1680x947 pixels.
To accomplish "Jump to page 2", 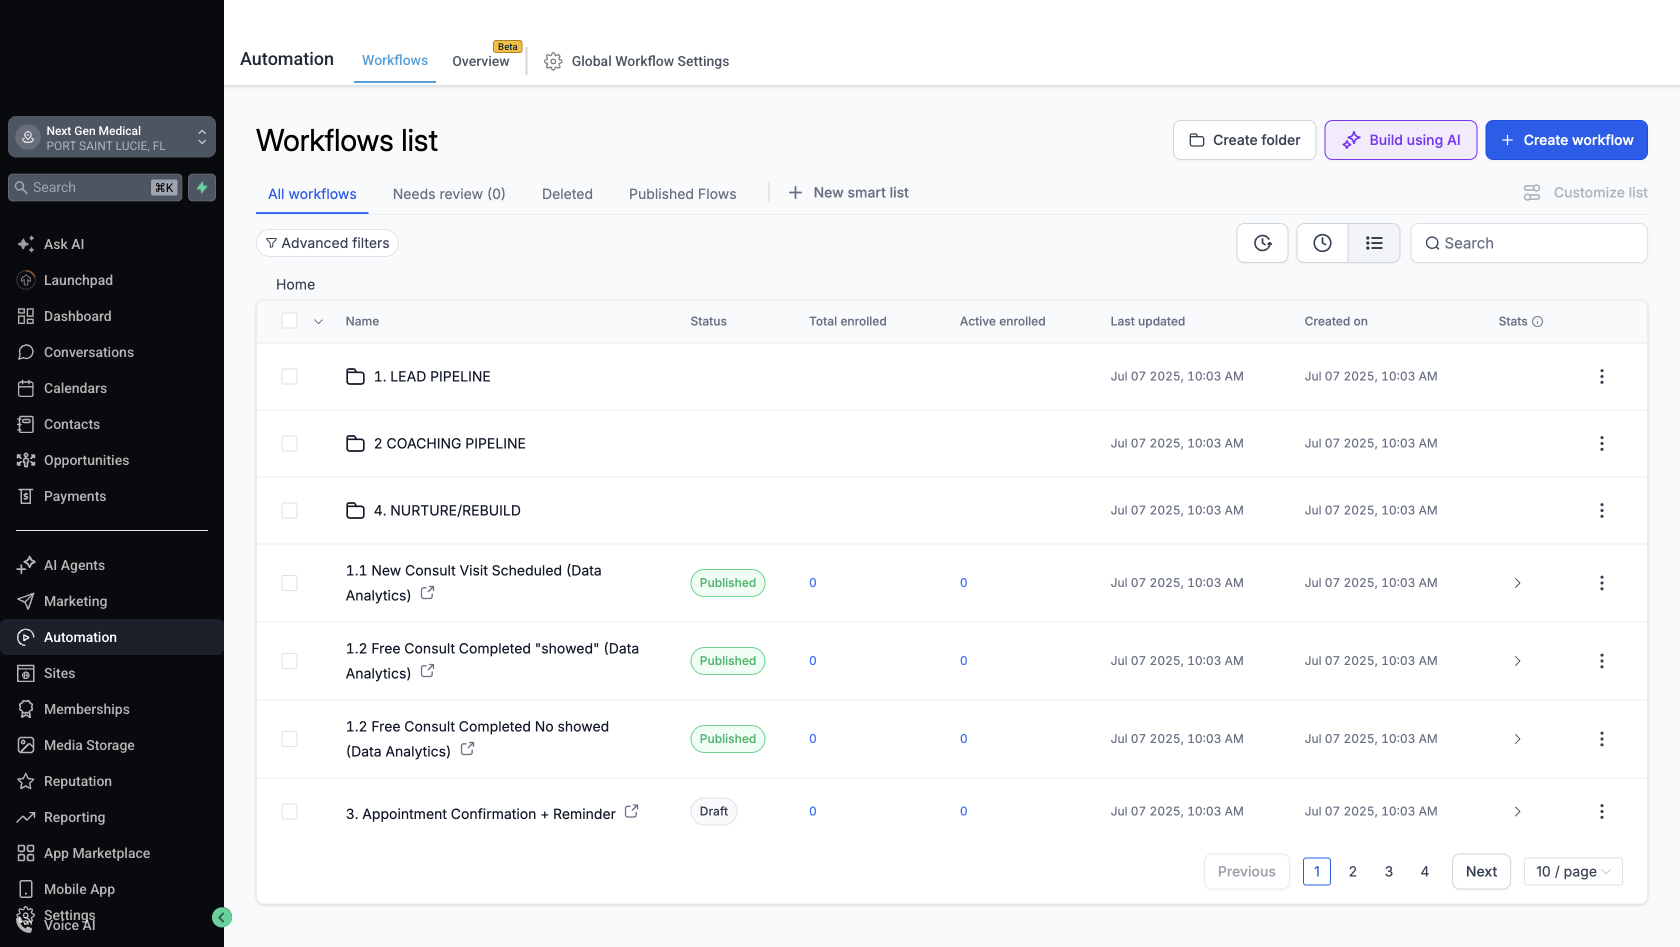I will click(x=1352, y=871).
